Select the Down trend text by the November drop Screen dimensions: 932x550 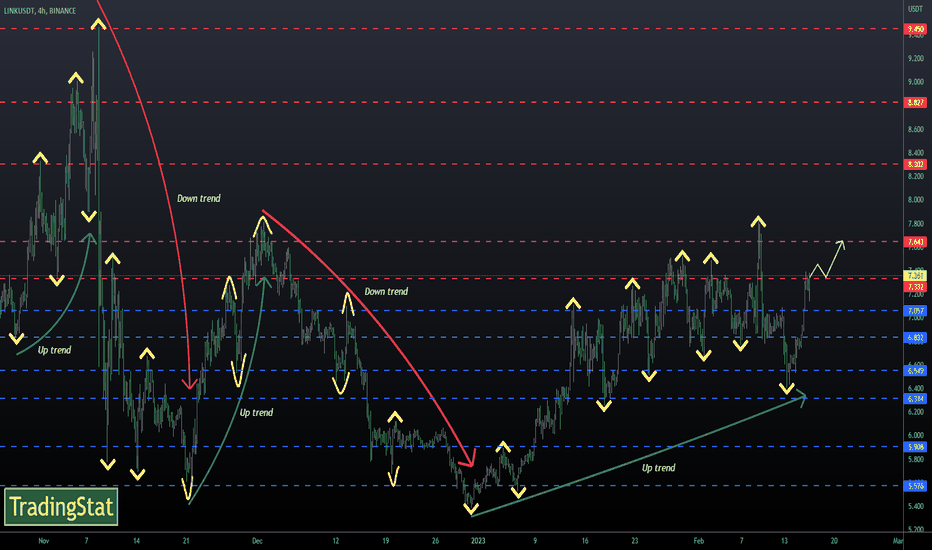[x=199, y=198]
